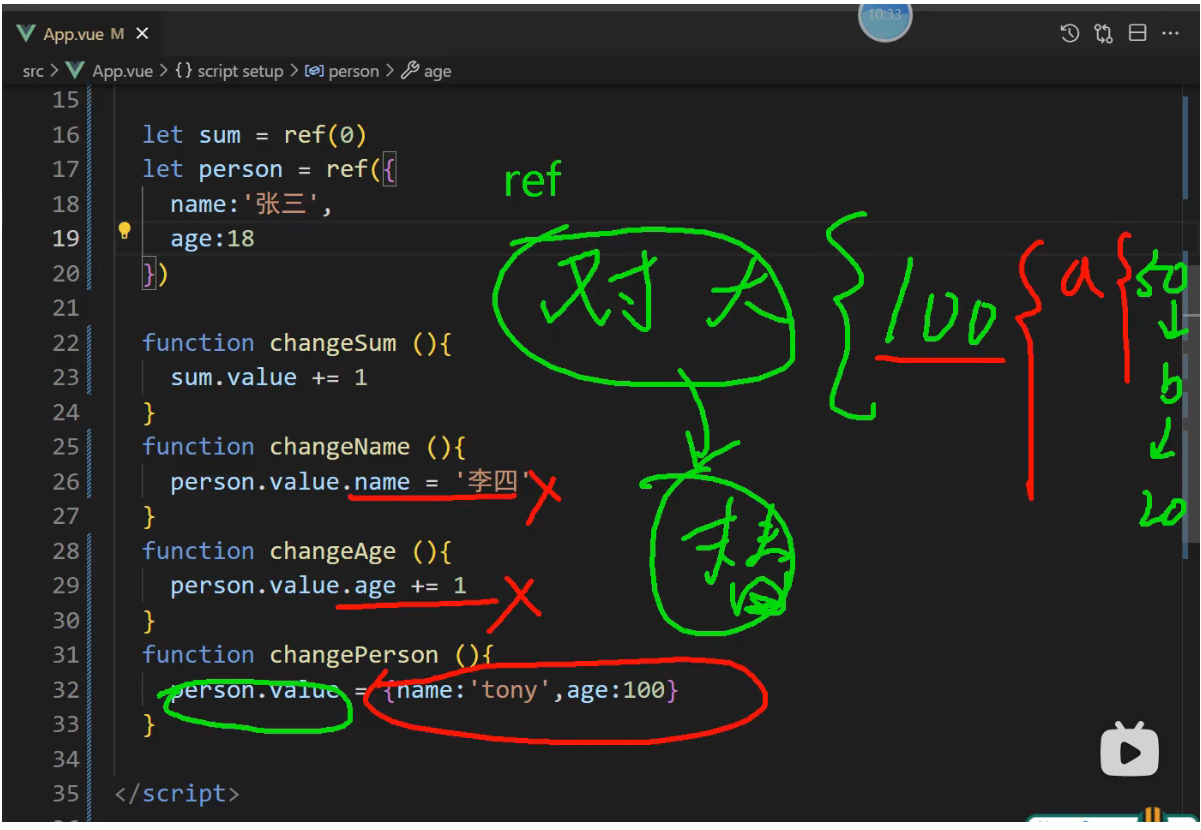Close the App.vue editor tab
This screenshot has height=830, width=1201.
pos(142,34)
